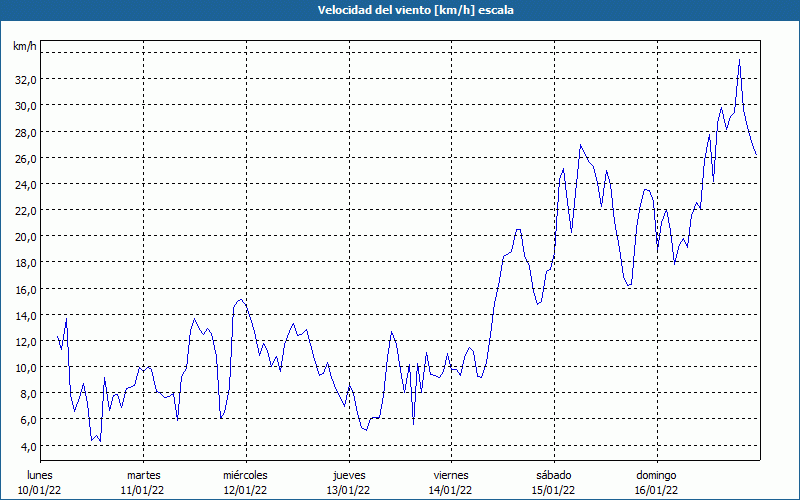
Task: Click the 'sábado' day label
Action: [554, 475]
